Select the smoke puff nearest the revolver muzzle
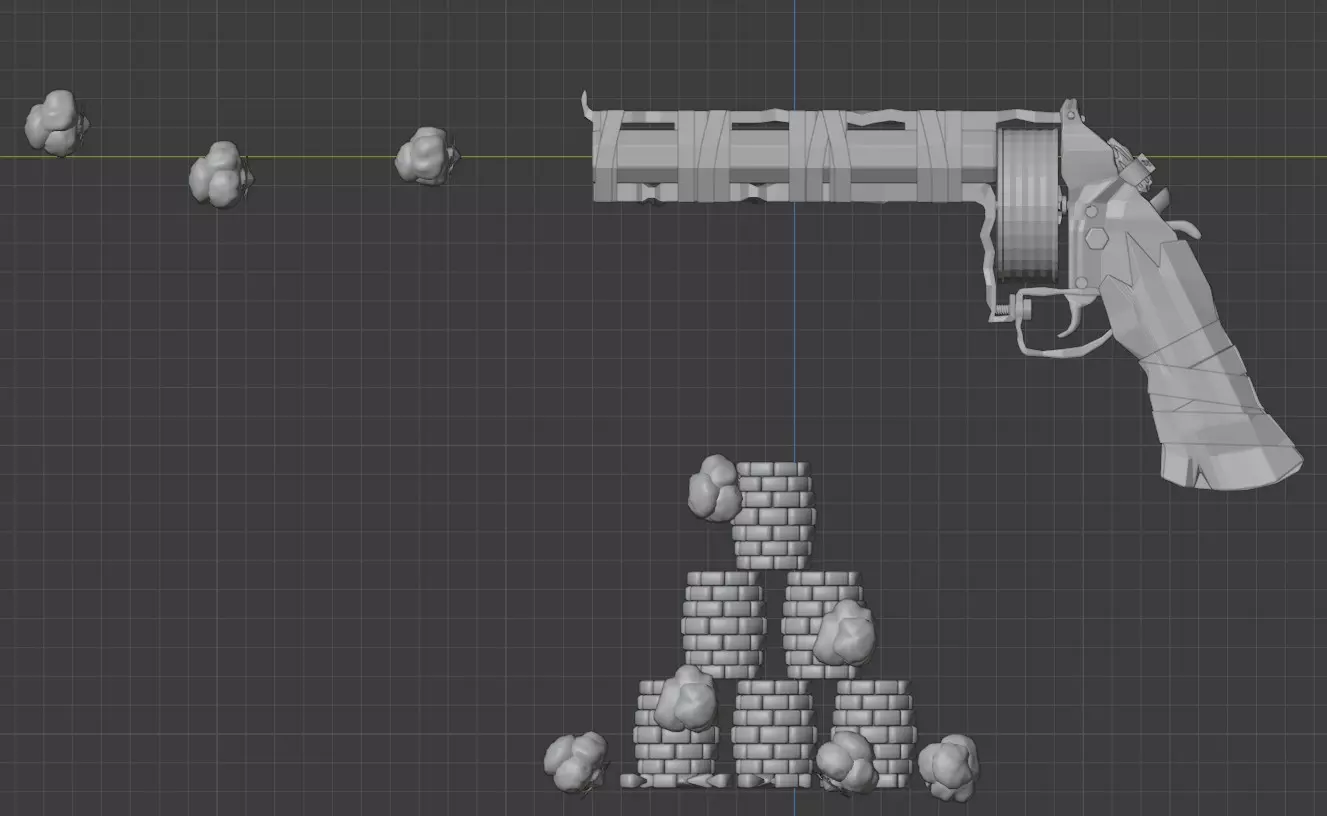Screen dimensions: 1327x816 pos(426,156)
